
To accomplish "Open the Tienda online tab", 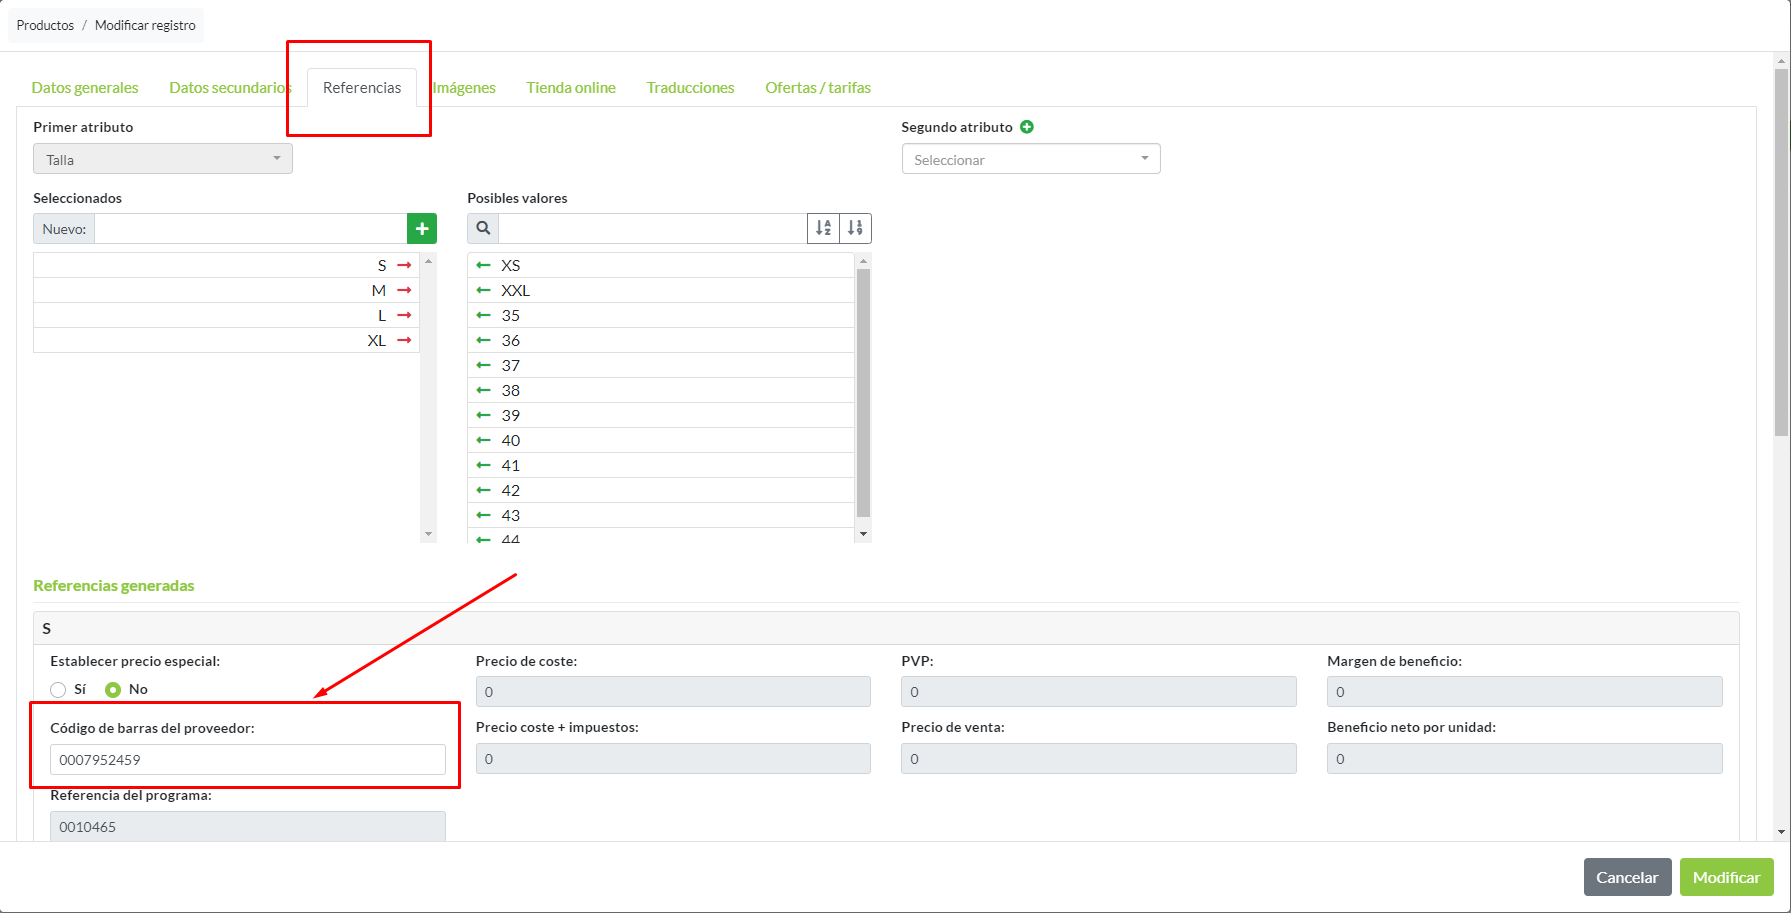I will (571, 88).
